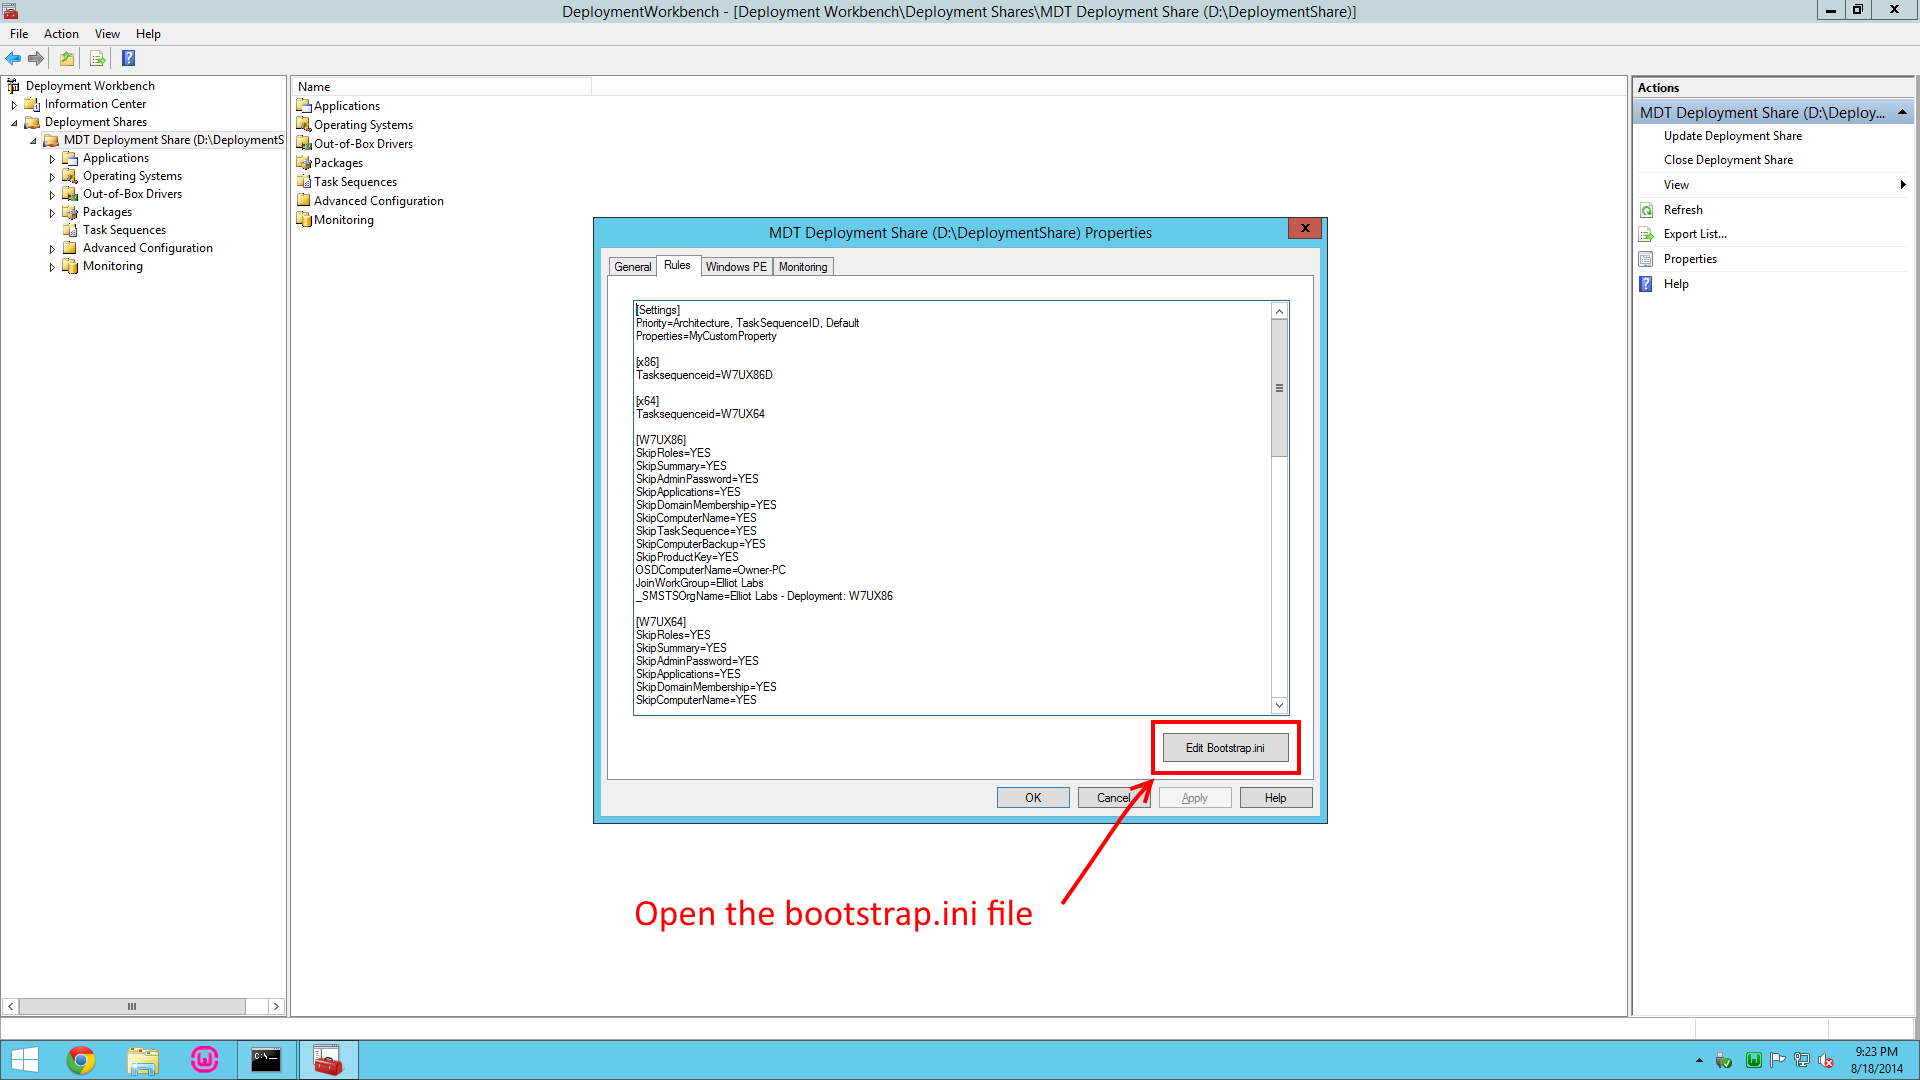Viewport: 1920px width, 1080px height.
Task: Close the Properties dialog
Action: pos(1305,229)
